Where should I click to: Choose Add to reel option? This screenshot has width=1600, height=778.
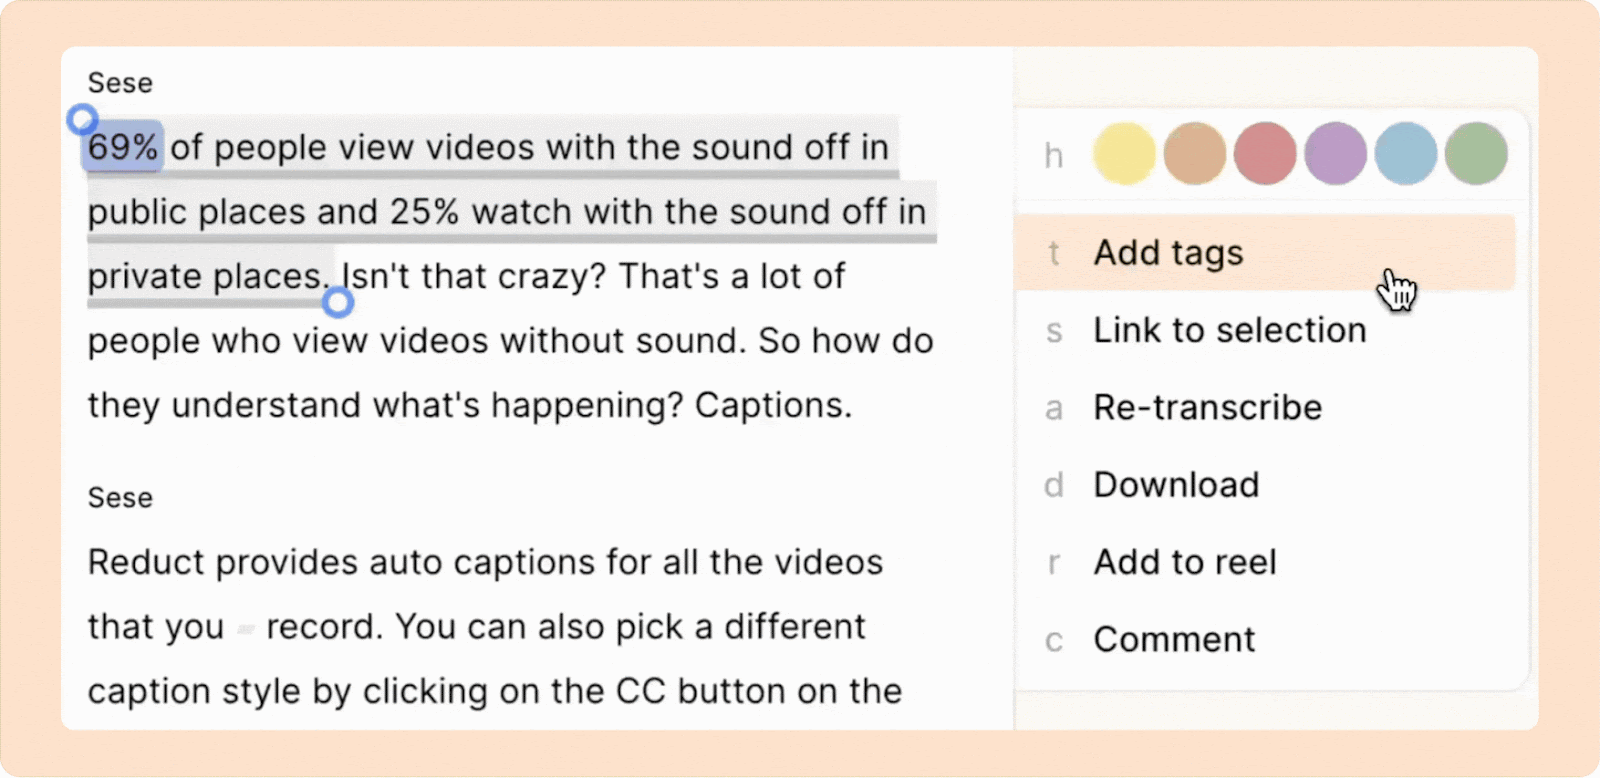pos(1265,562)
